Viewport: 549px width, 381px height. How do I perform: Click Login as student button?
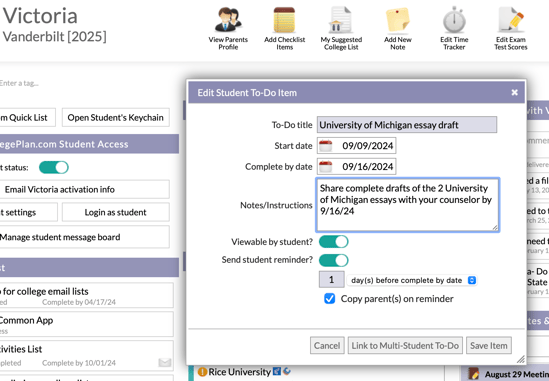[116, 212]
